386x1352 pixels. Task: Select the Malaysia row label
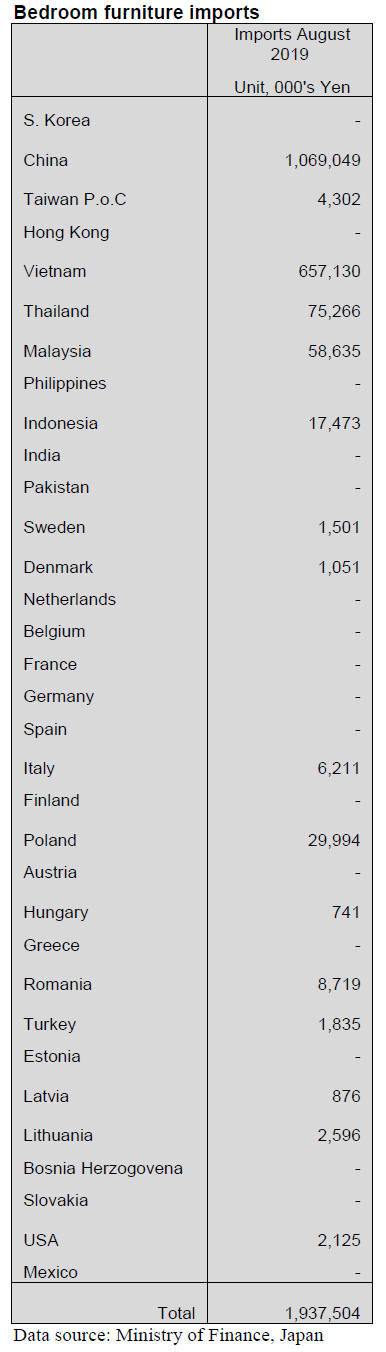[x=58, y=352]
